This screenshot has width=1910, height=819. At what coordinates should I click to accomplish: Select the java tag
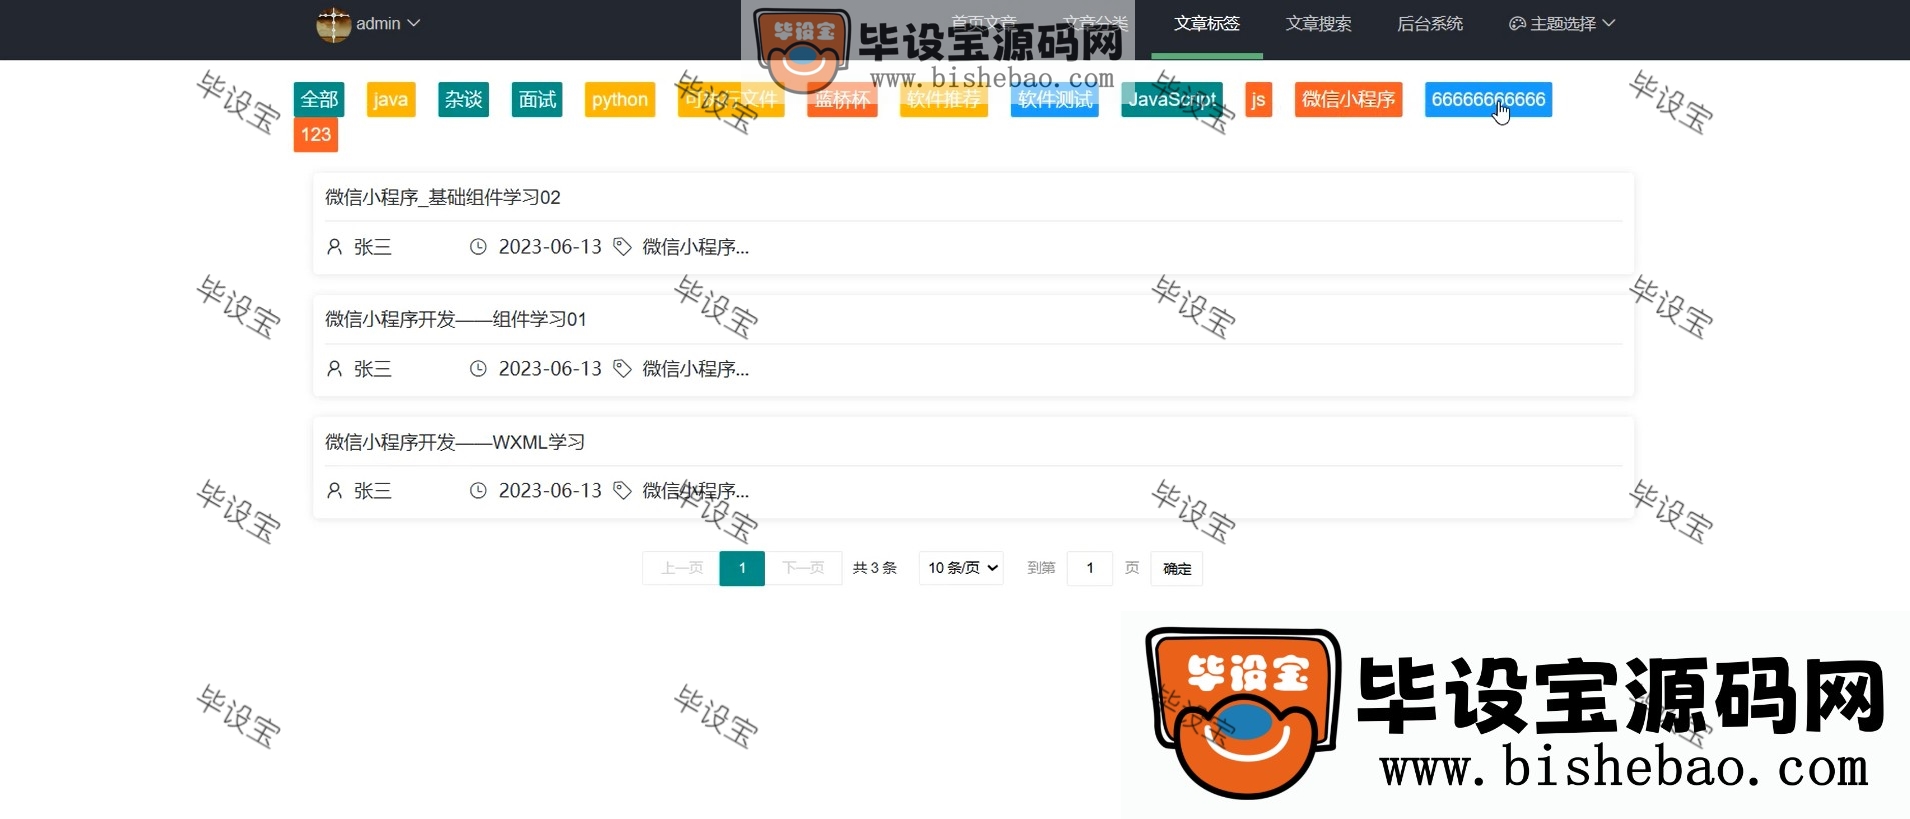coord(391,99)
